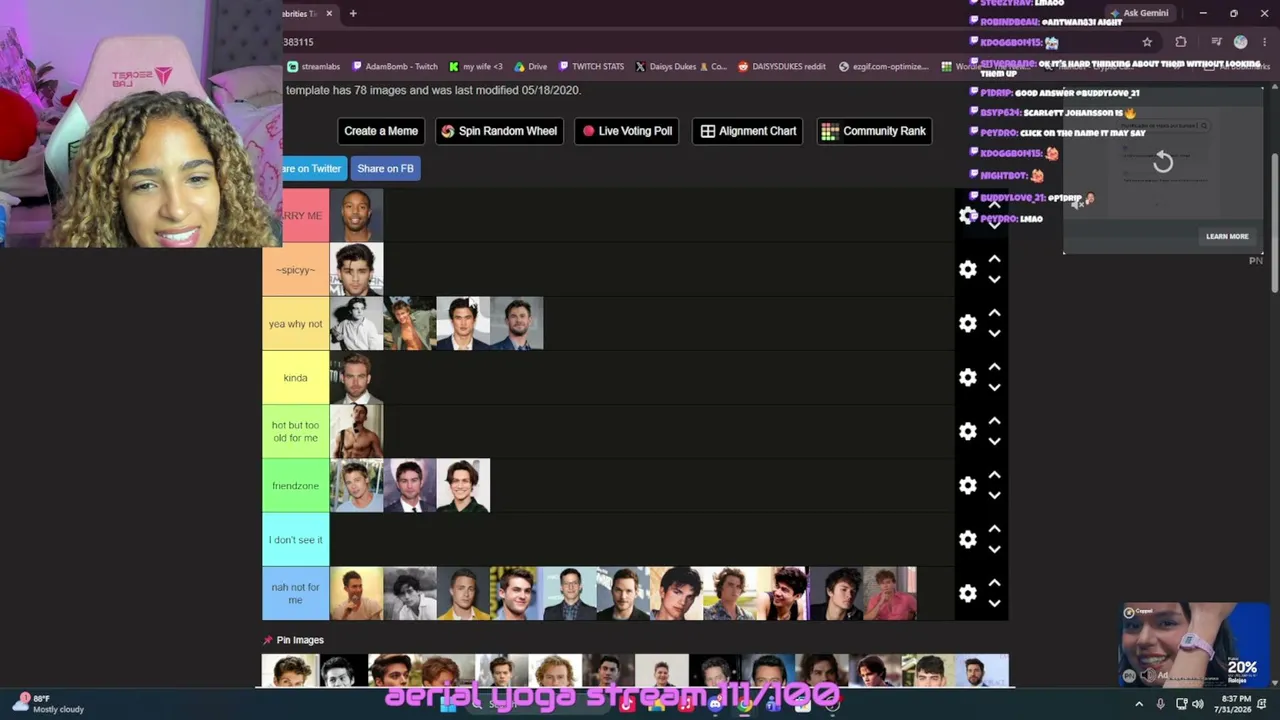The image size is (1280, 720).
Task: Select the photo in the spicyy tier
Action: (357, 270)
